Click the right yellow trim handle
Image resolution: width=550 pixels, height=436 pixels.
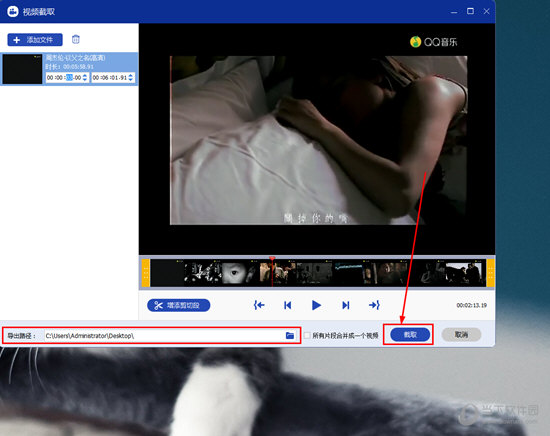click(490, 273)
